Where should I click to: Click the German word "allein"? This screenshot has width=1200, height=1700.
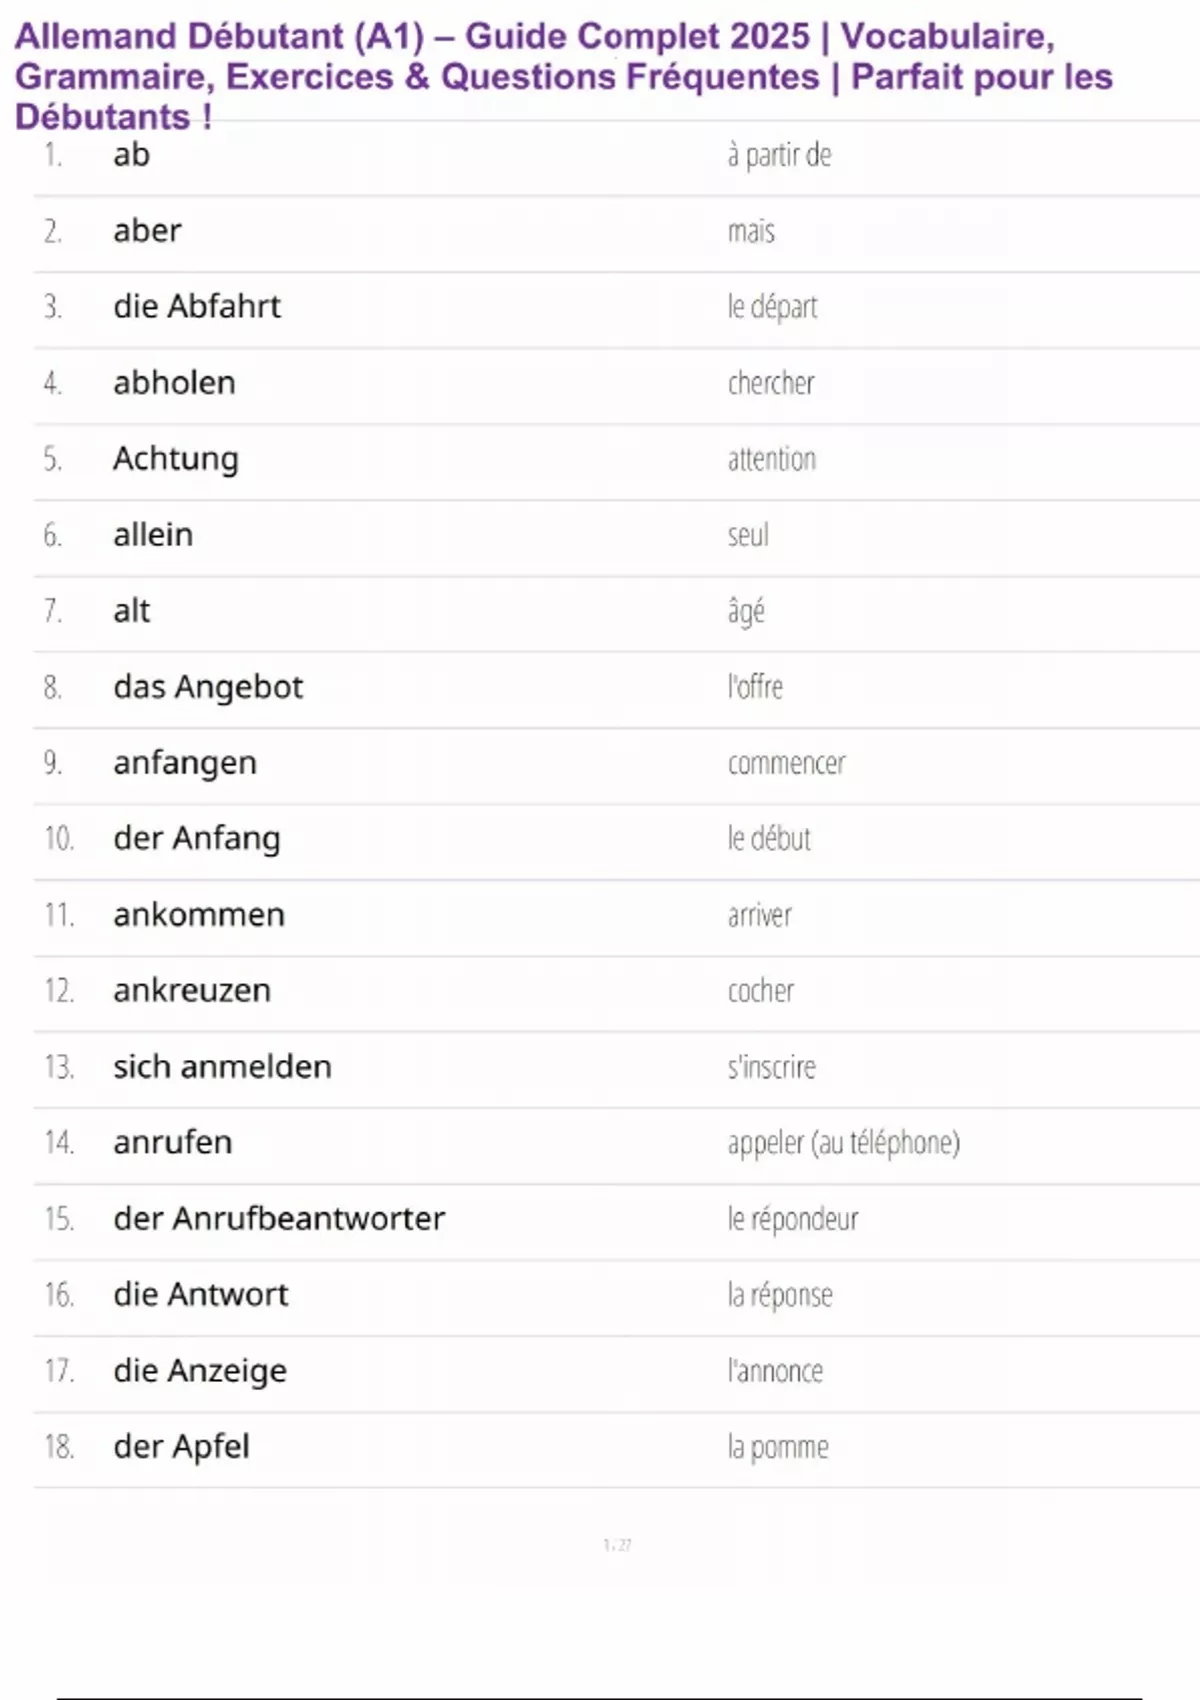153,535
